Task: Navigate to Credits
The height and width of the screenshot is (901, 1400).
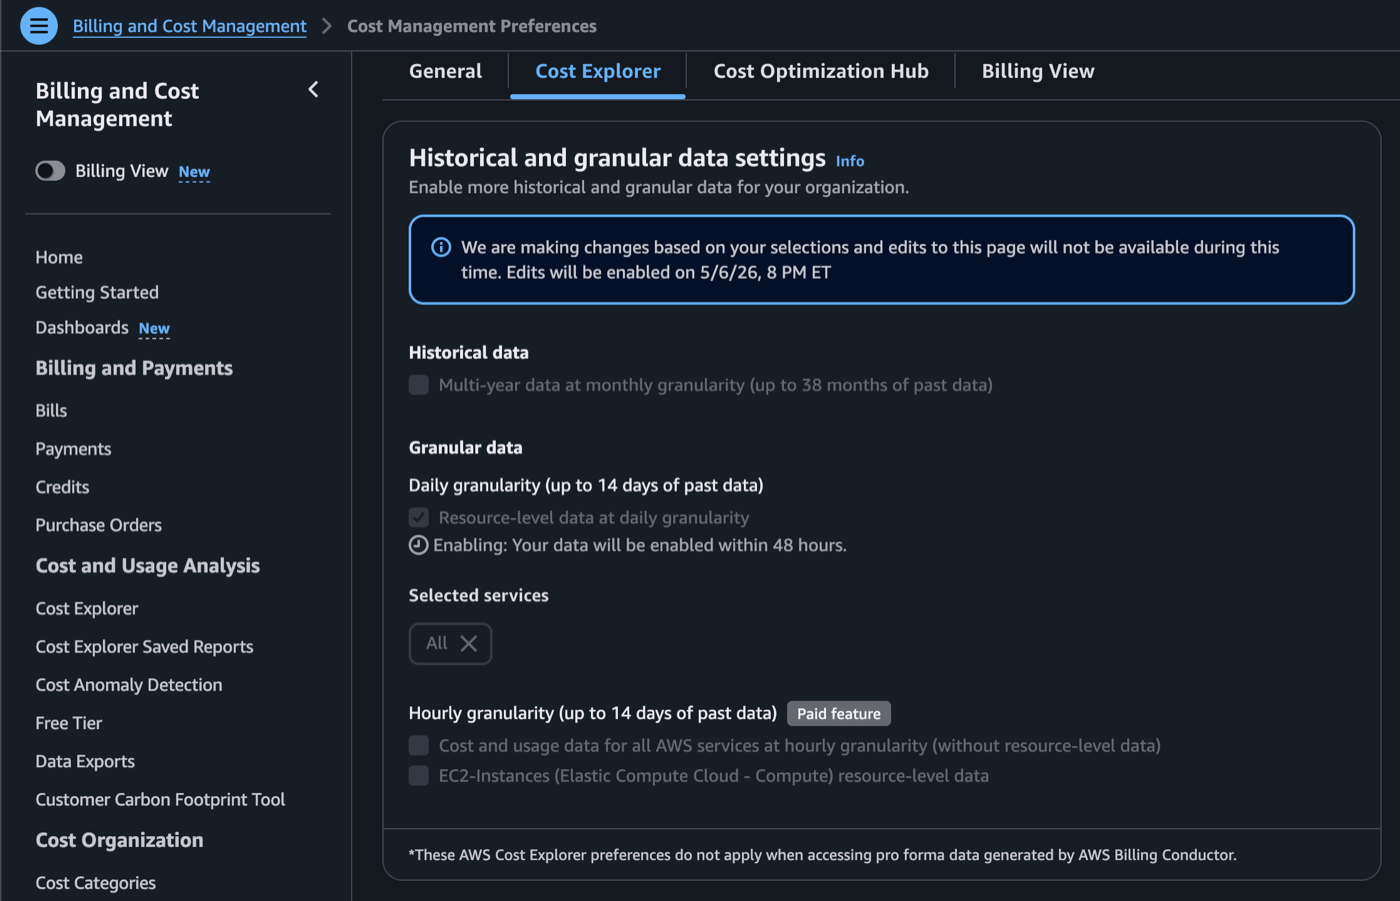Action: pyautogui.click(x=62, y=487)
